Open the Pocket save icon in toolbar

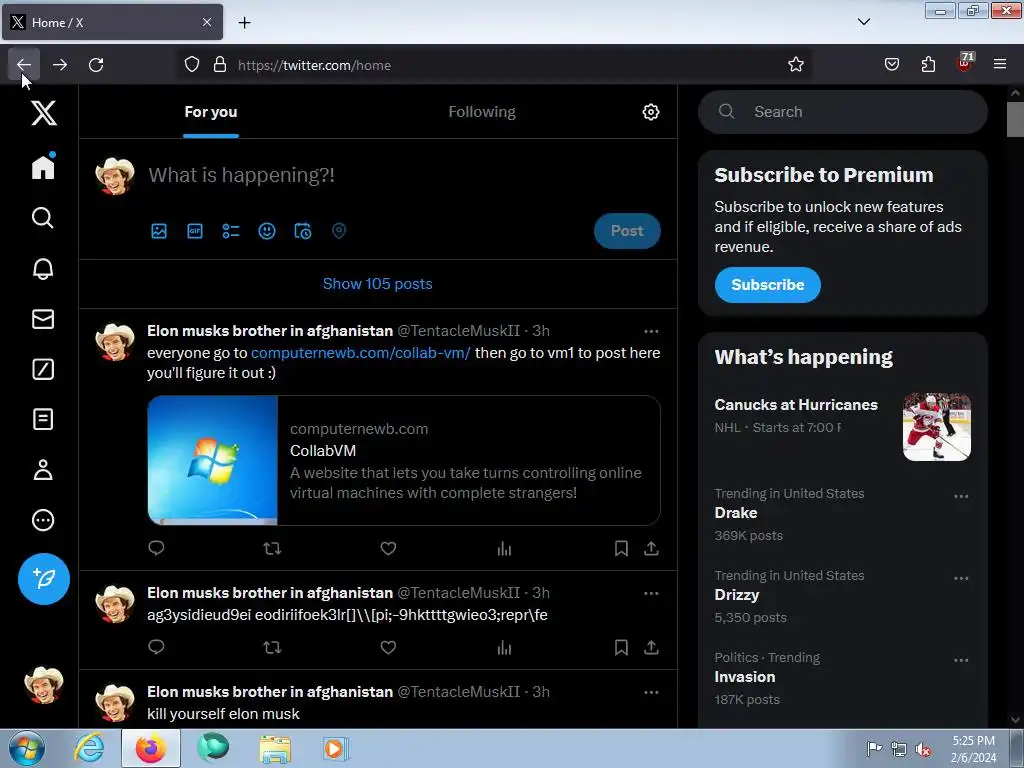coord(891,65)
